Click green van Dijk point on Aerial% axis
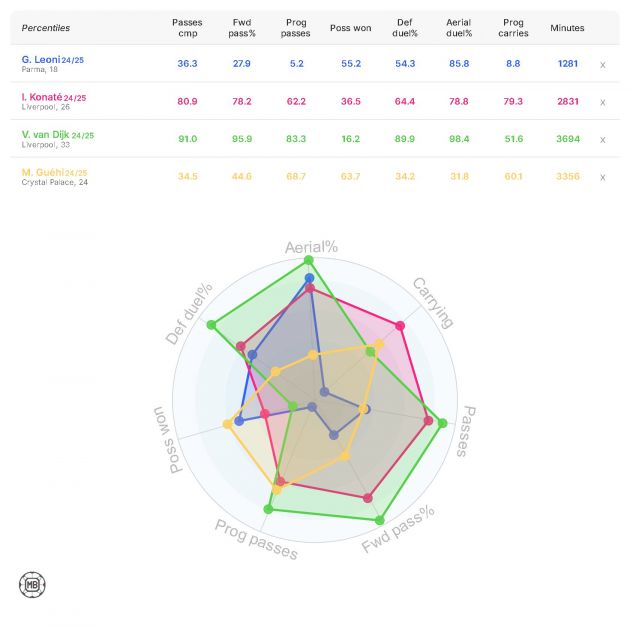This screenshot has width=630, height=626. (x=308, y=261)
